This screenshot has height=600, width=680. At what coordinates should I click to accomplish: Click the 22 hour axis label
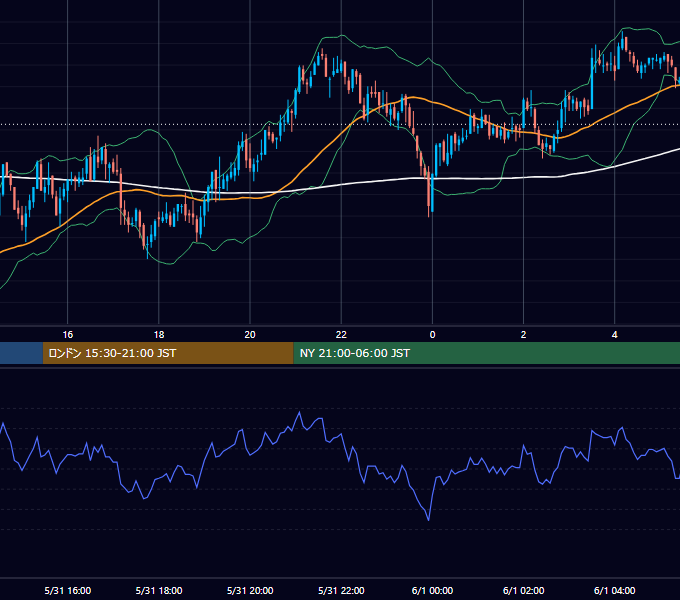point(341,335)
